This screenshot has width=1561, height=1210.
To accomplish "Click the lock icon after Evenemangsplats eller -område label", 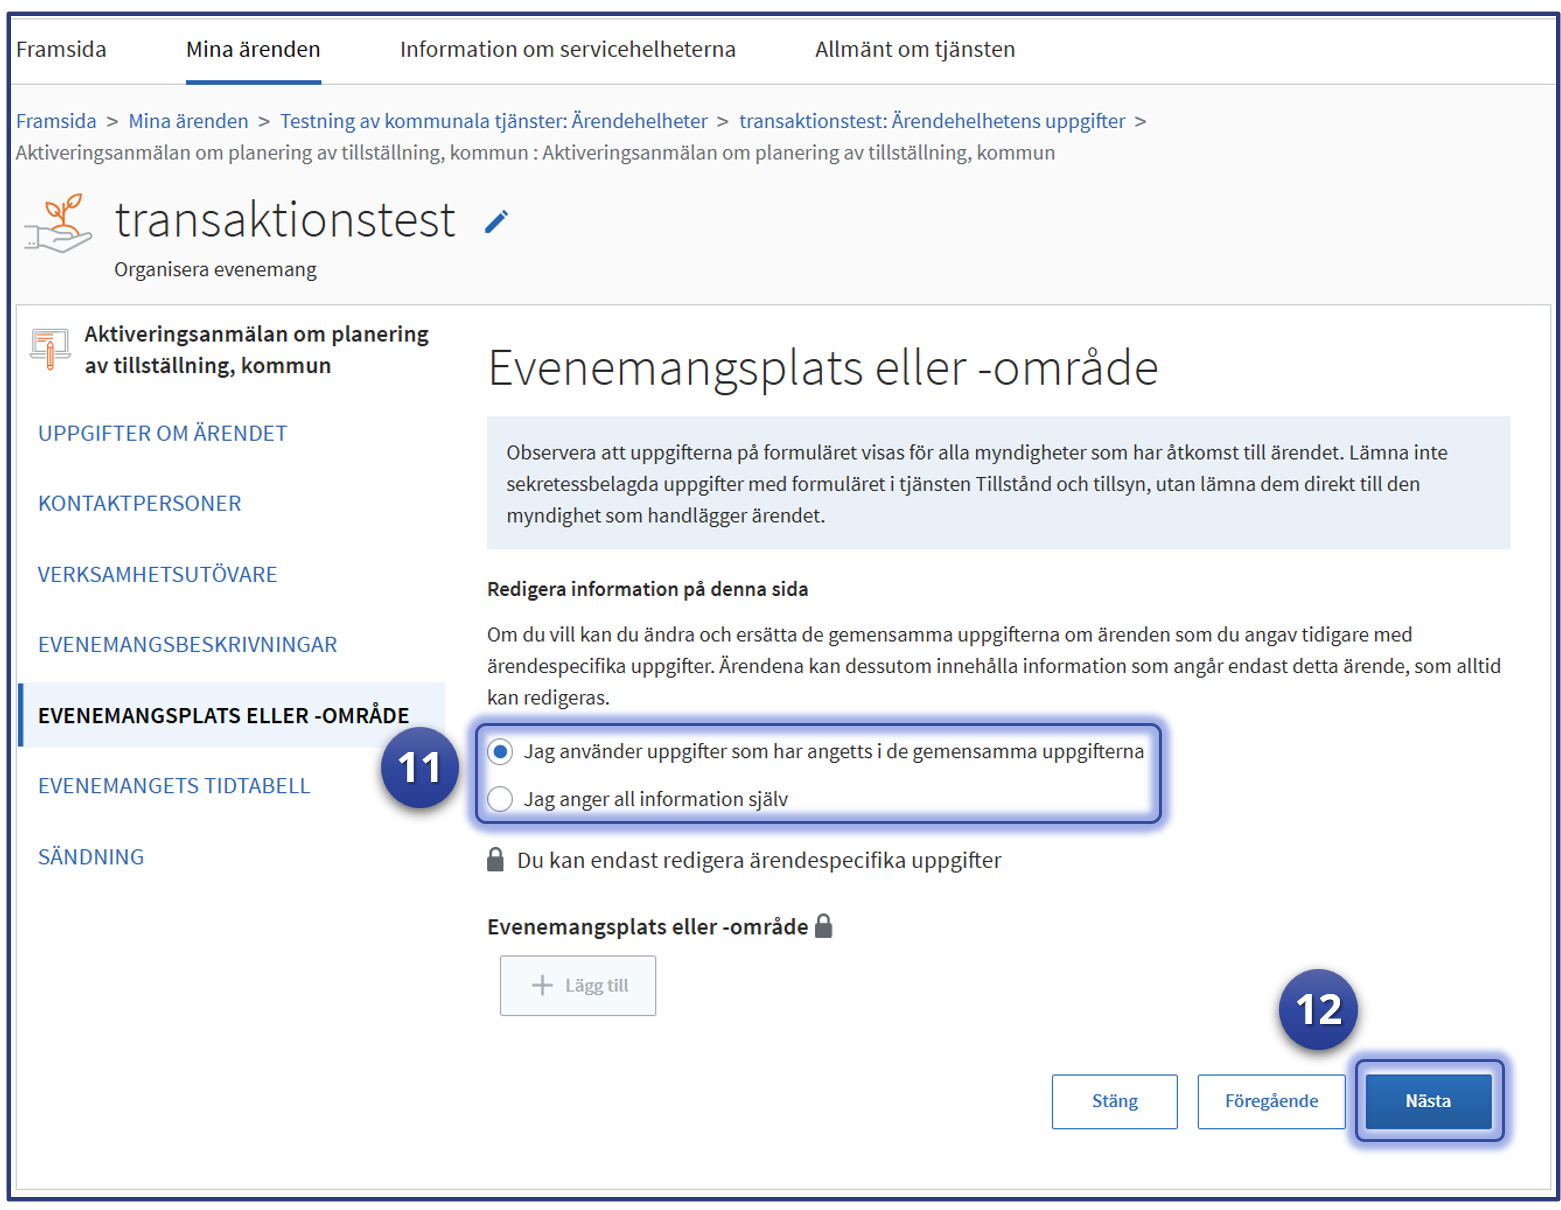I will tap(824, 926).
